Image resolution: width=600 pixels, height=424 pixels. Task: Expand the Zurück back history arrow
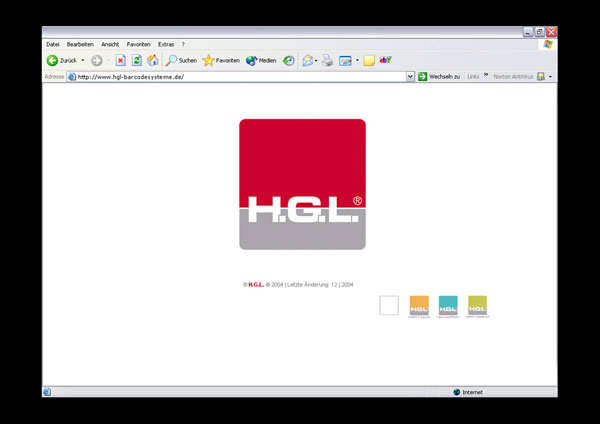[x=83, y=60]
